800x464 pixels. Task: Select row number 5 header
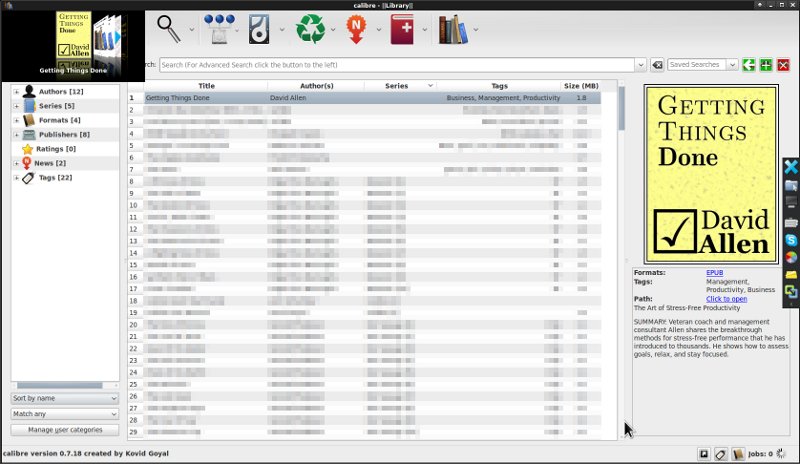point(135,145)
